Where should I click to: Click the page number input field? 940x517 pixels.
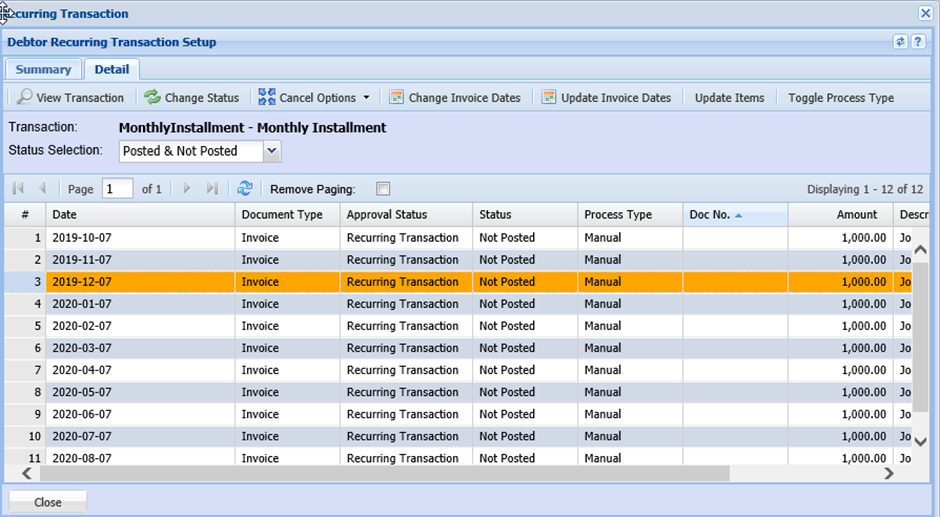(x=117, y=189)
